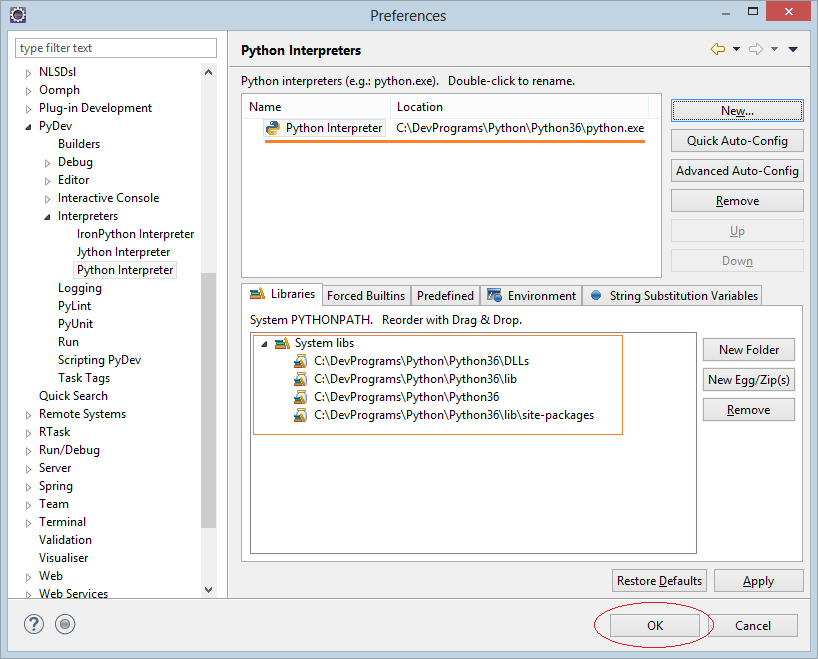
Task: Collapse the System libs tree node
Action: pyautogui.click(x=264, y=344)
